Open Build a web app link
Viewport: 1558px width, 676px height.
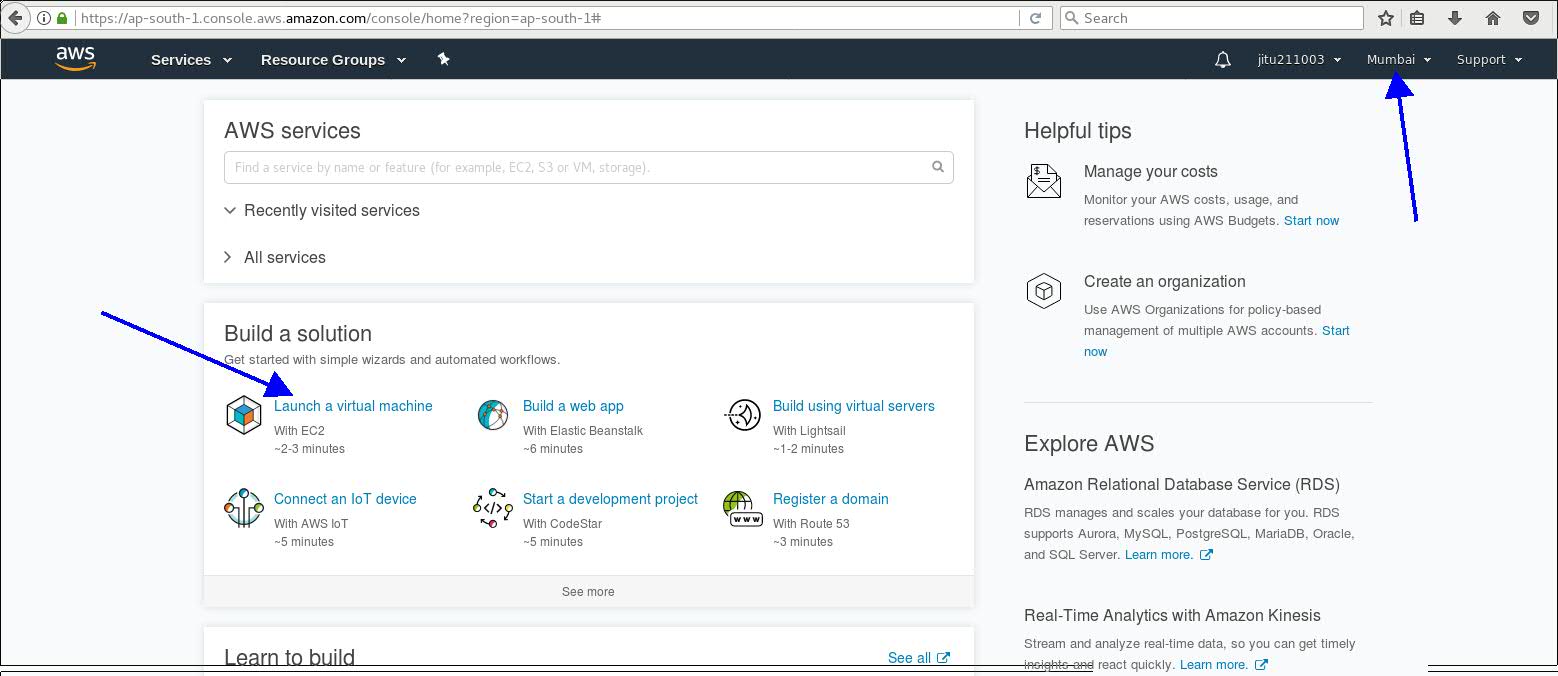(573, 406)
